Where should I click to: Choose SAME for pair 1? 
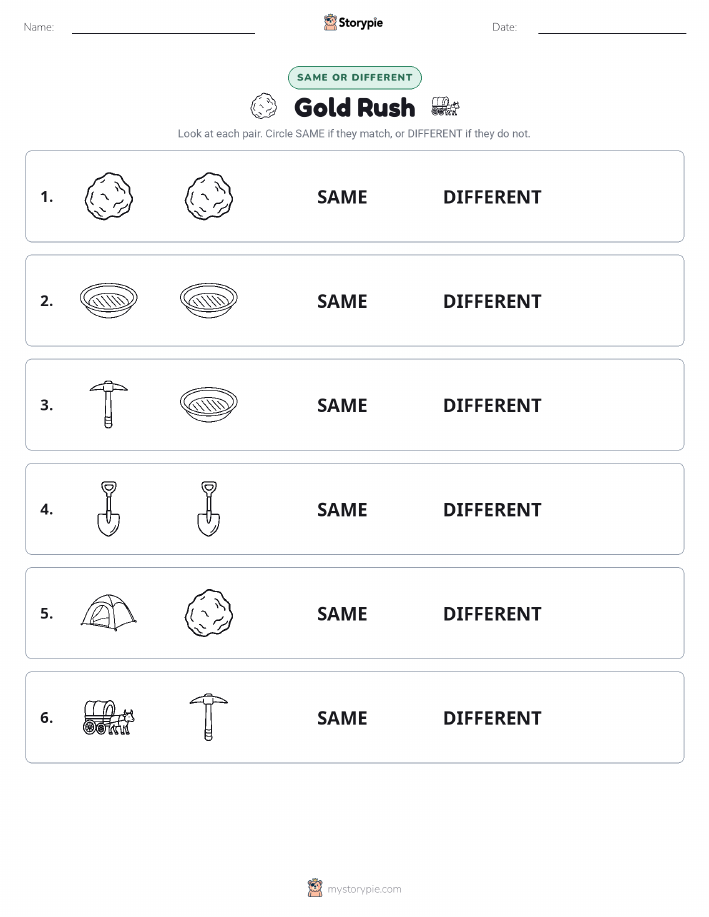pos(342,197)
